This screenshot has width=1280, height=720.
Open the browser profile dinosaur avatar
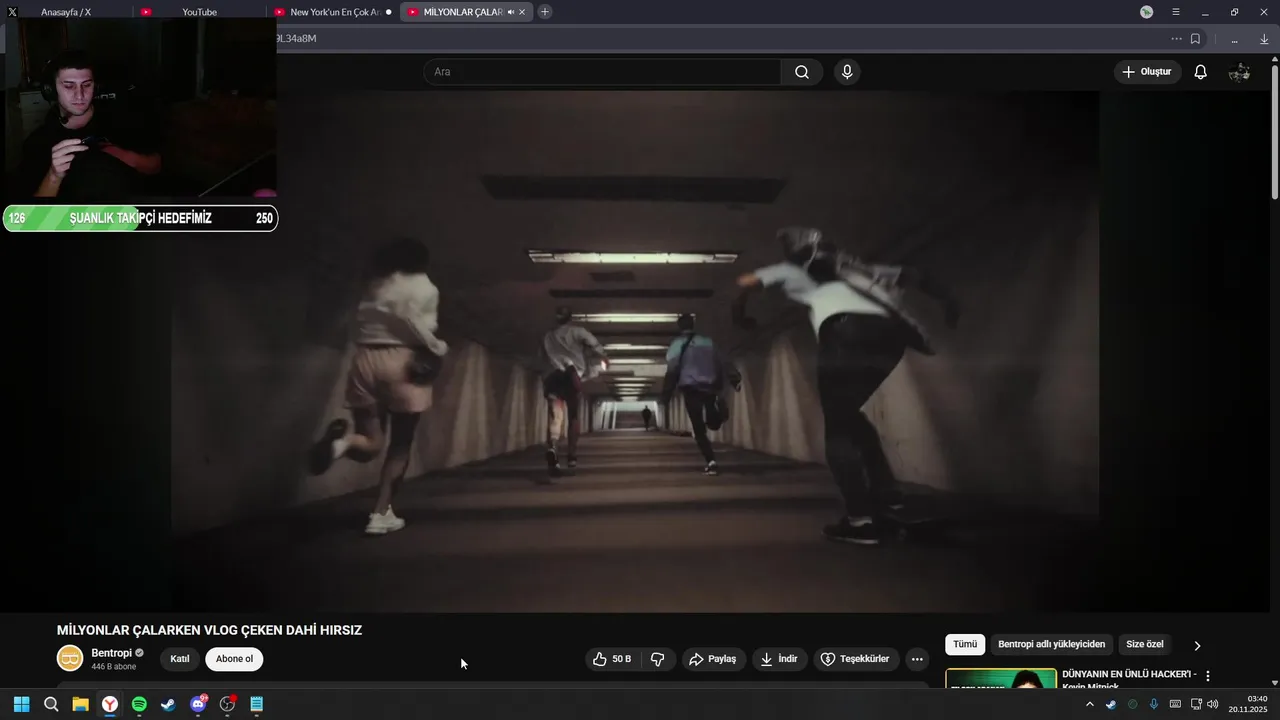point(1147,12)
